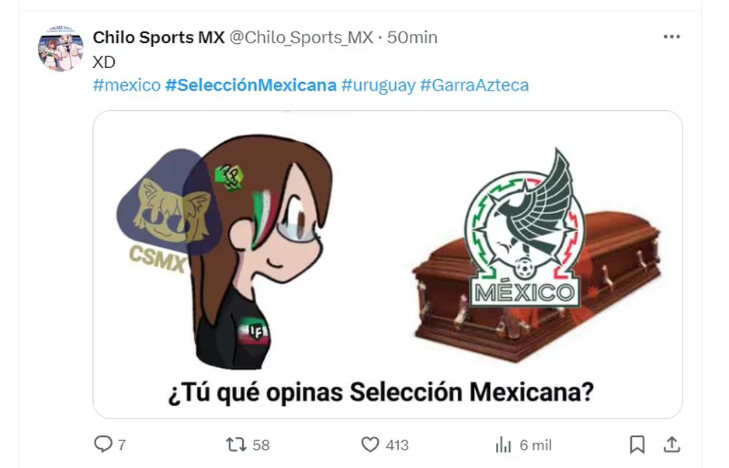Click the 58 reposts count

pos(261,445)
